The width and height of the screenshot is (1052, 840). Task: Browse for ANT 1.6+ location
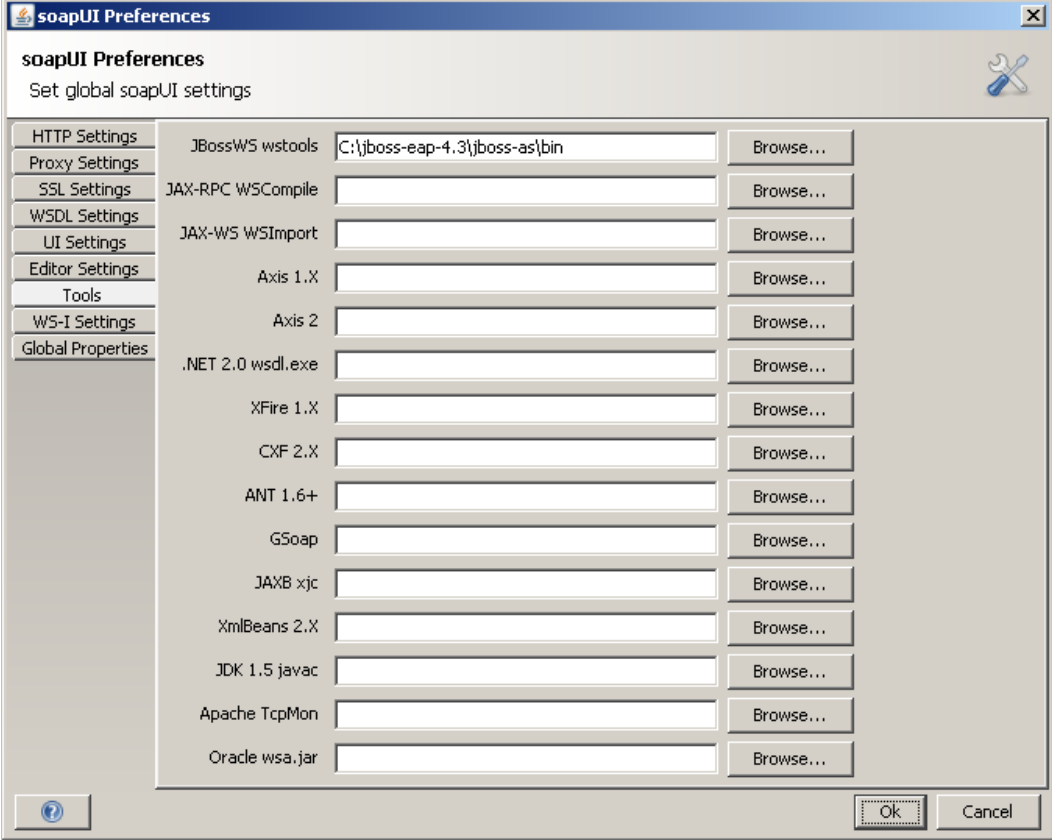click(x=790, y=496)
